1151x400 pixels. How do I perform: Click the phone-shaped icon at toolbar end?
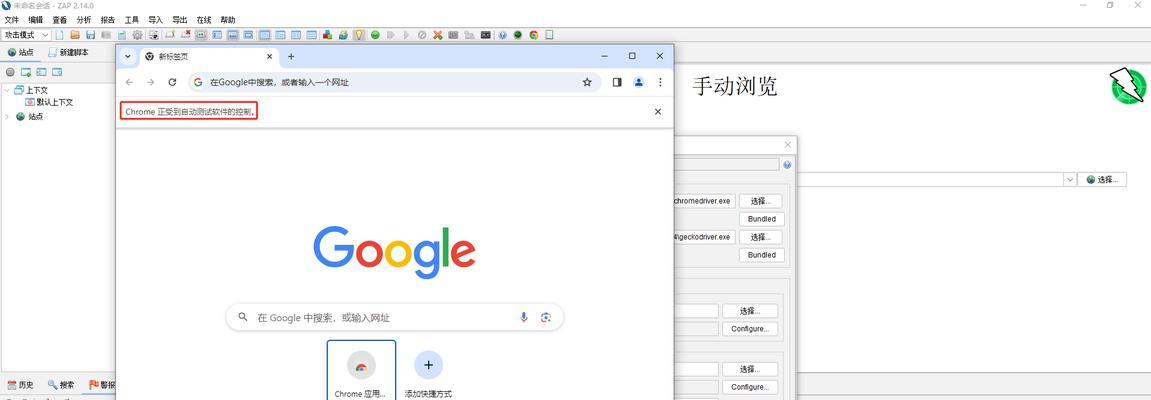[x=549, y=34]
